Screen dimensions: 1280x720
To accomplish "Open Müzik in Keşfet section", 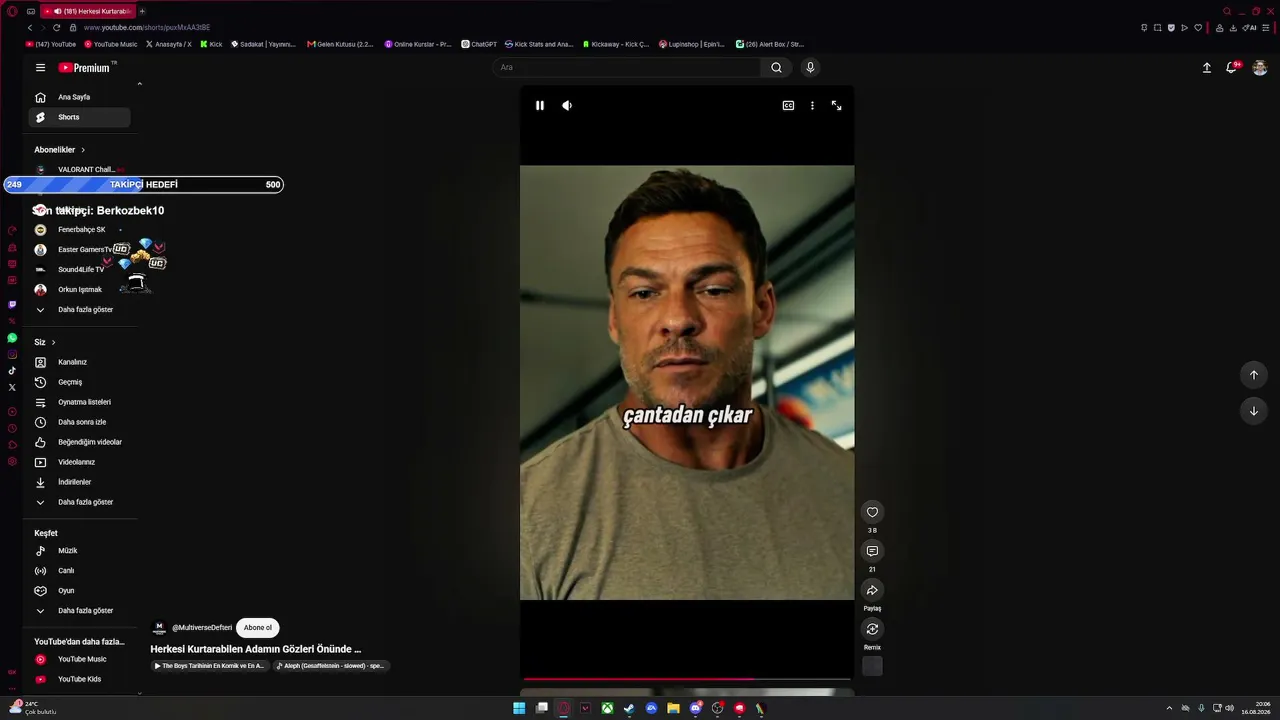I will click(80, 551).
